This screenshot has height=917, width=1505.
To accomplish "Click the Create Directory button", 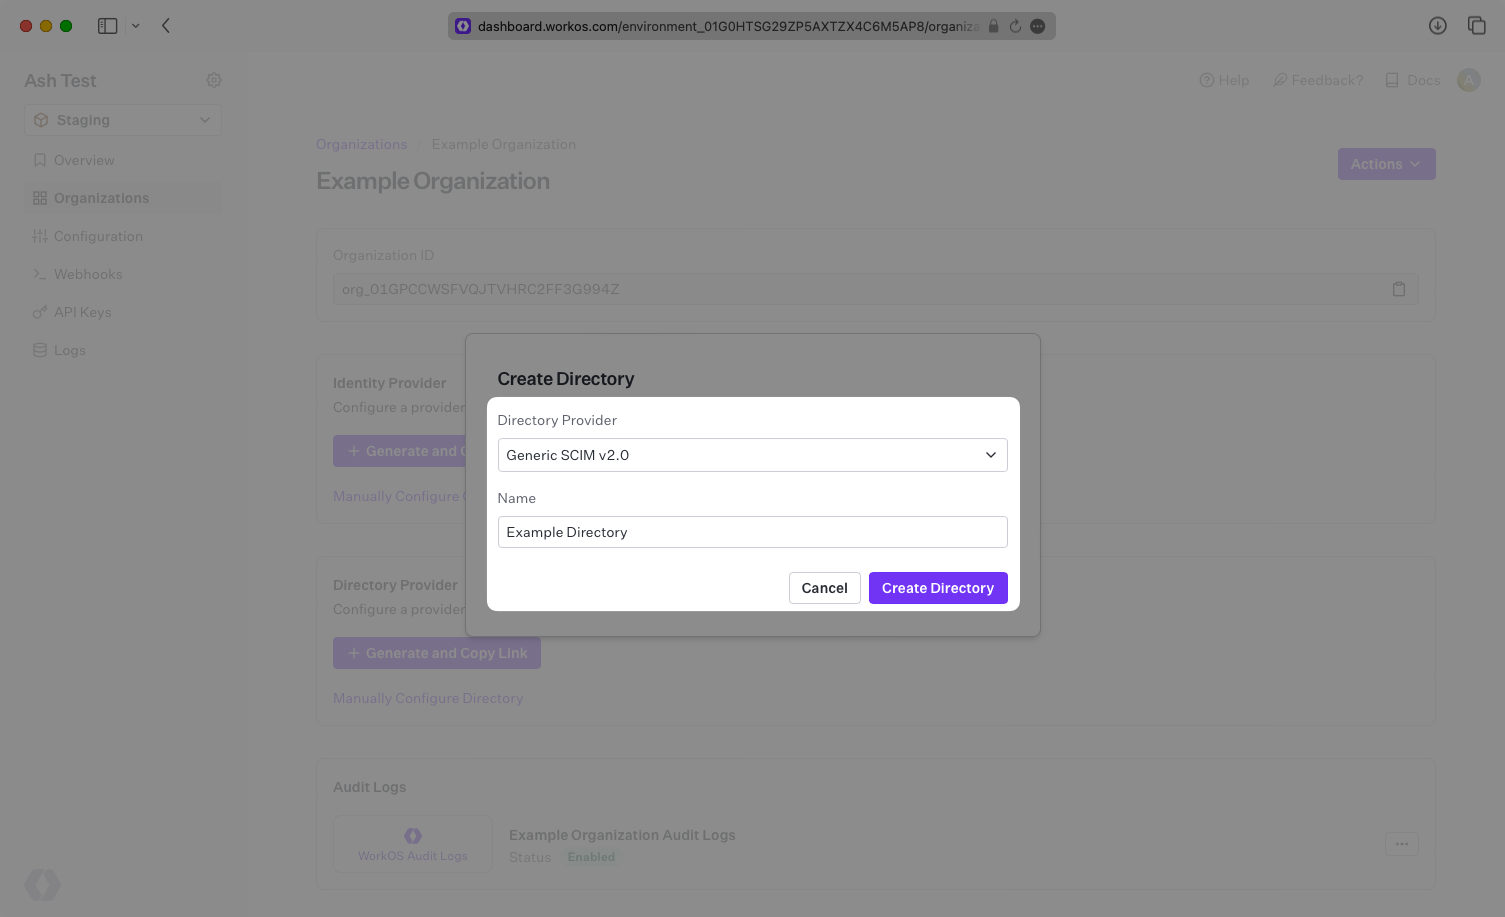I will tap(937, 588).
